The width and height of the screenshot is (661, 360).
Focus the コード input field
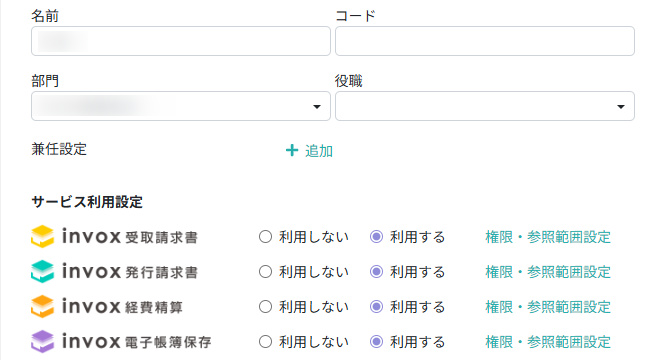[x=485, y=41]
